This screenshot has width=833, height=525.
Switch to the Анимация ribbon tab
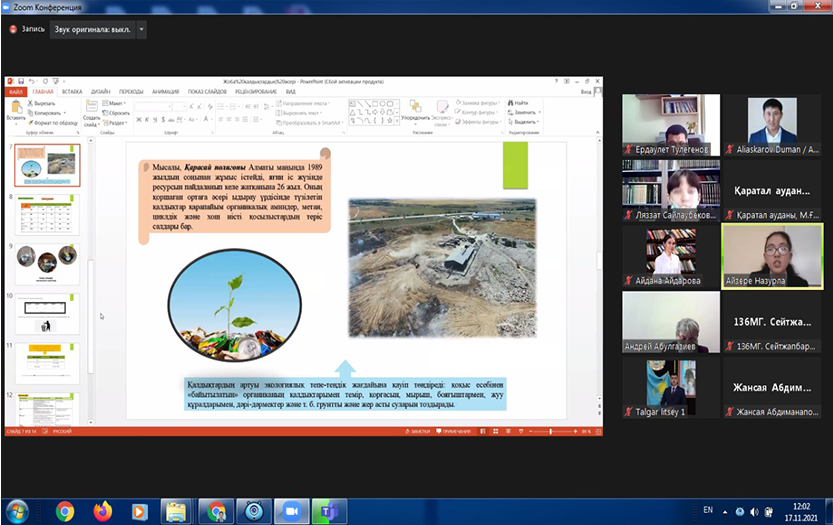tap(164, 91)
